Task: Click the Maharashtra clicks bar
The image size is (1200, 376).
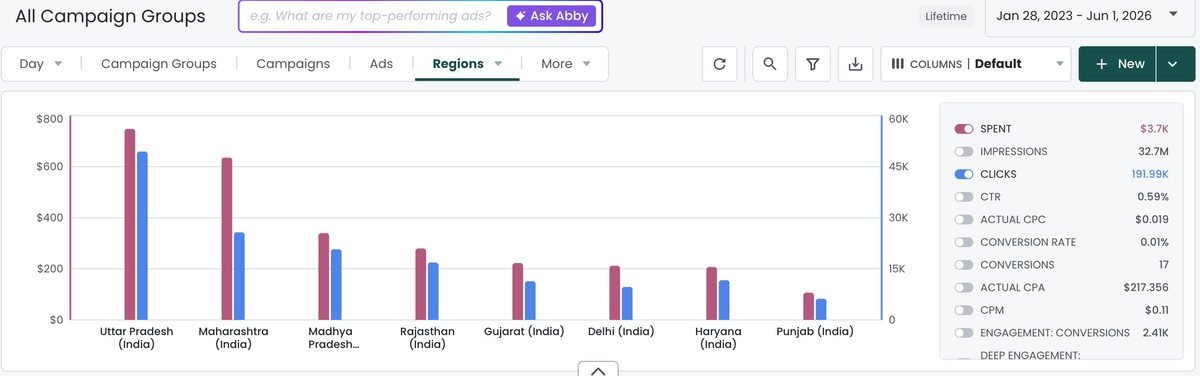Action: click(239, 276)
